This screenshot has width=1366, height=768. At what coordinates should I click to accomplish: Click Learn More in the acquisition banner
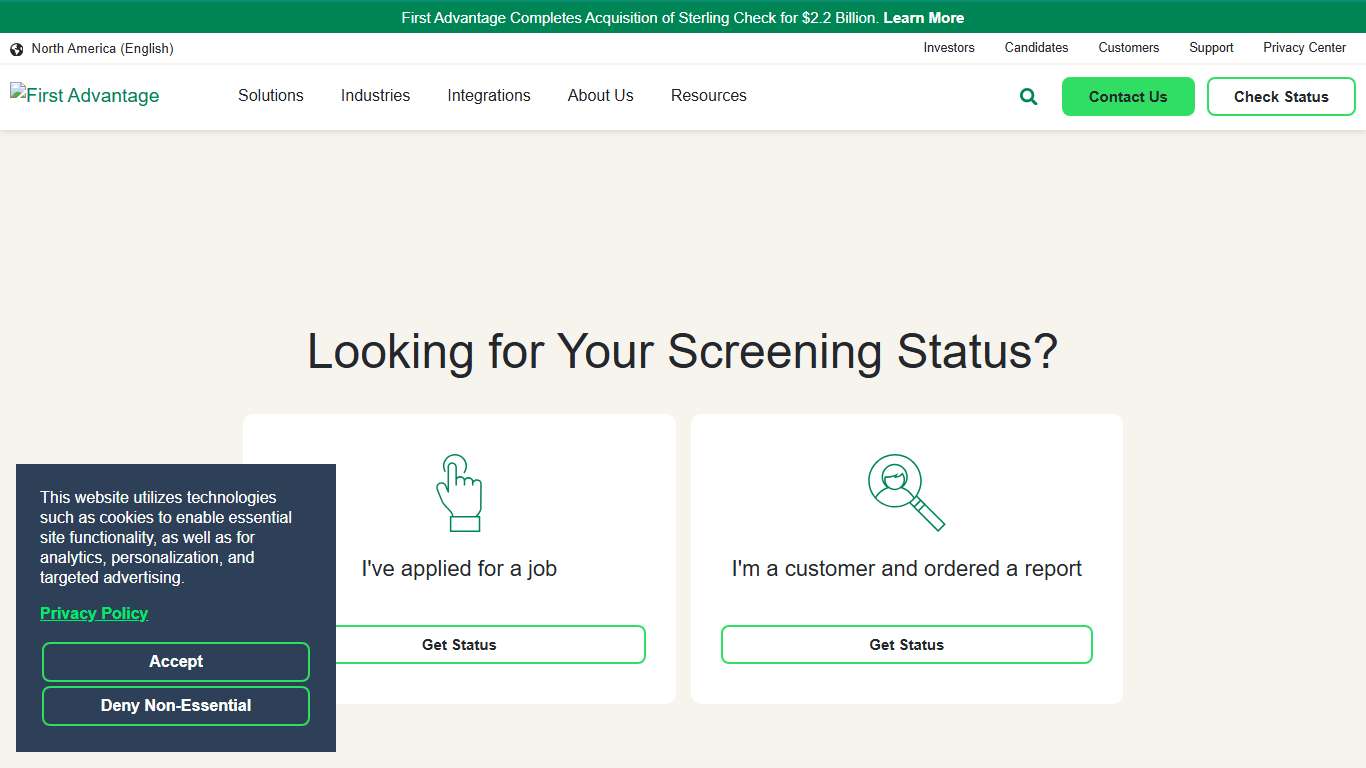[923, 17]
